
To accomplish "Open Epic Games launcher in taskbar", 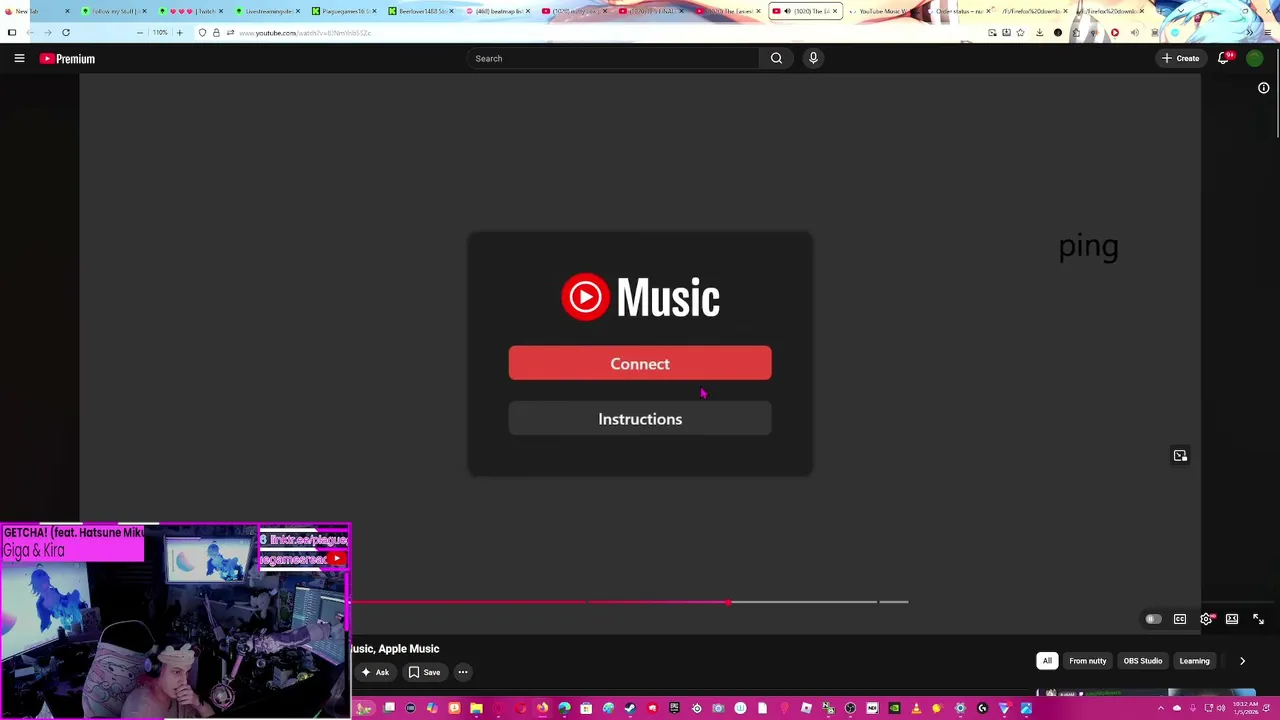I will click(674, 709).
